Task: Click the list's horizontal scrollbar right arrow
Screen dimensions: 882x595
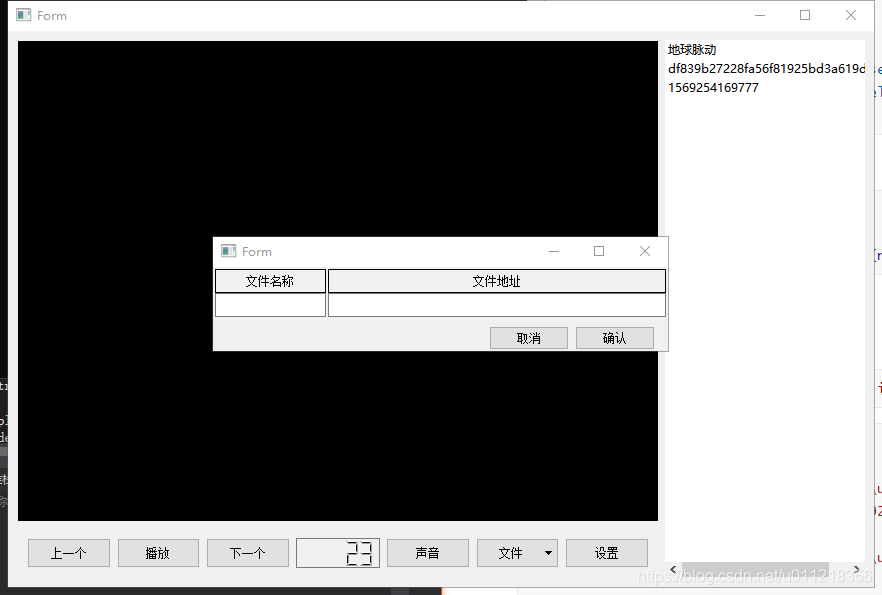Action: tap(857, 569)
